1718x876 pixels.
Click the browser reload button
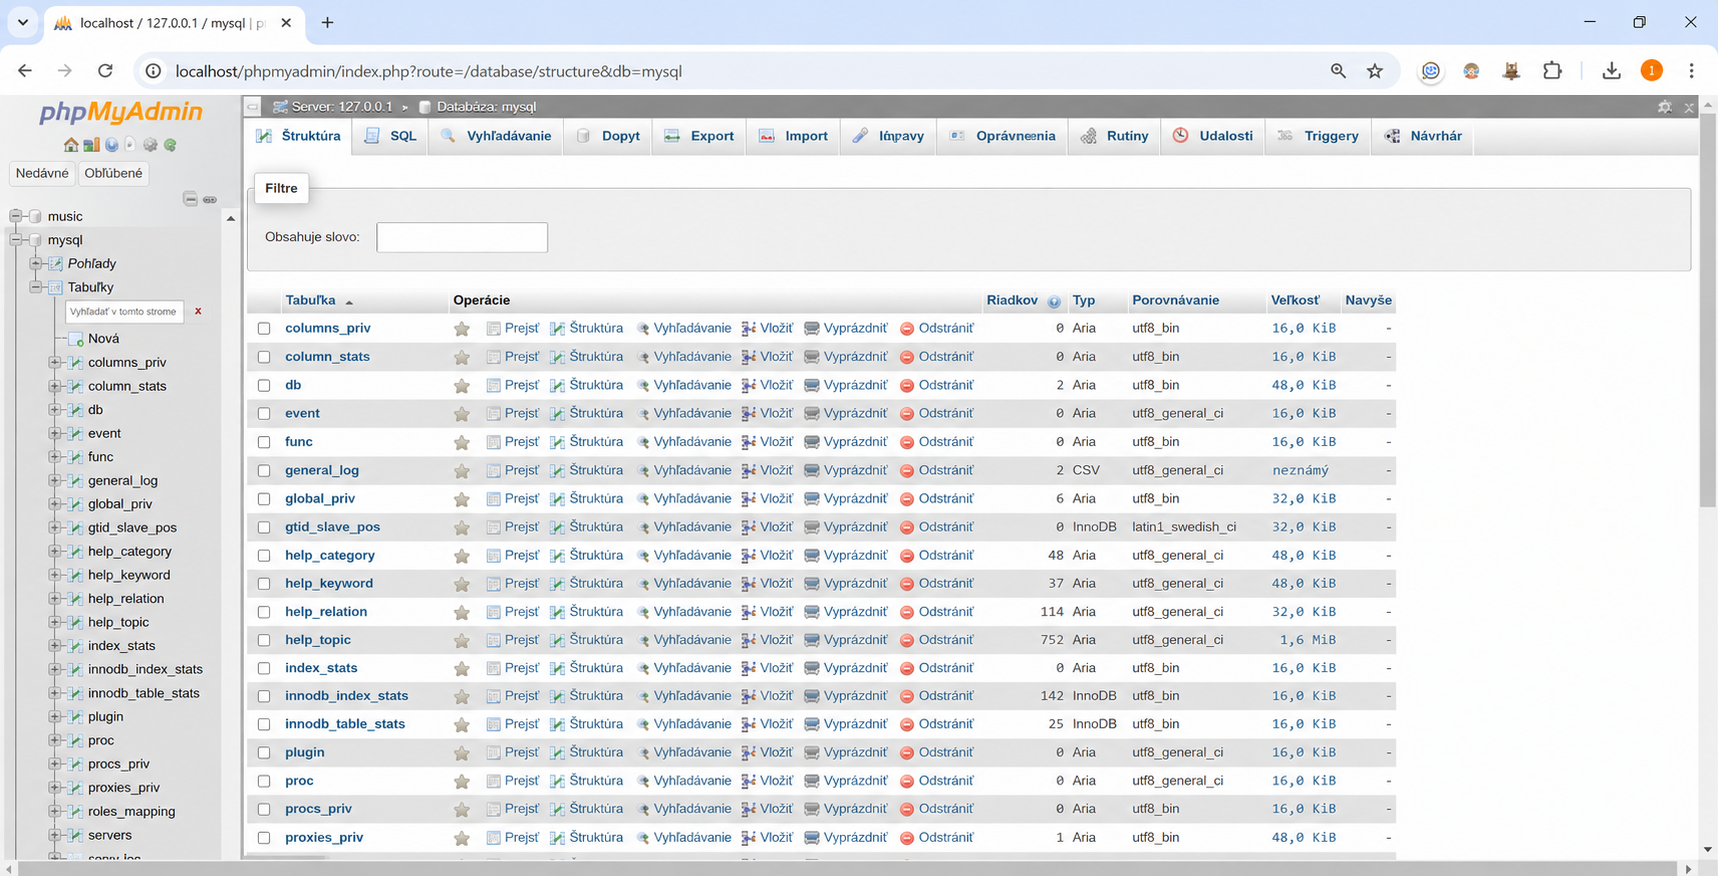point(105,71)
